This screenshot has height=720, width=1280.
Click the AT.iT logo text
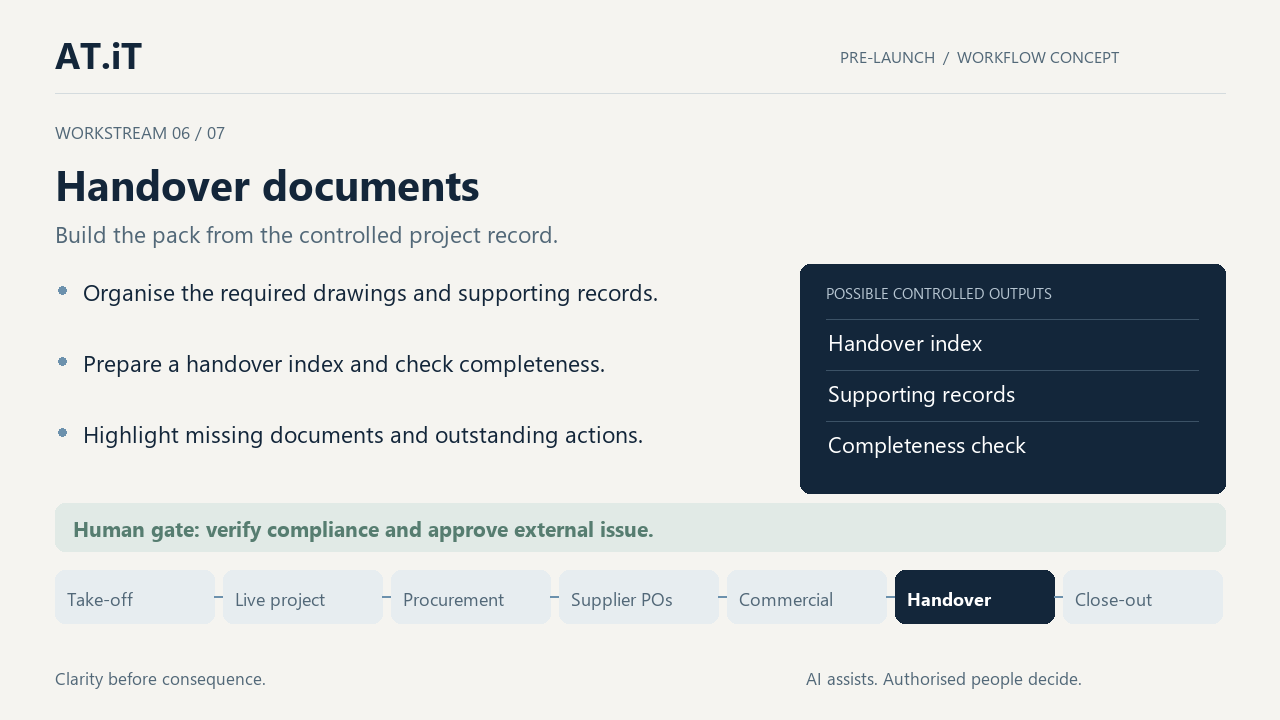[x=98, y=56]
